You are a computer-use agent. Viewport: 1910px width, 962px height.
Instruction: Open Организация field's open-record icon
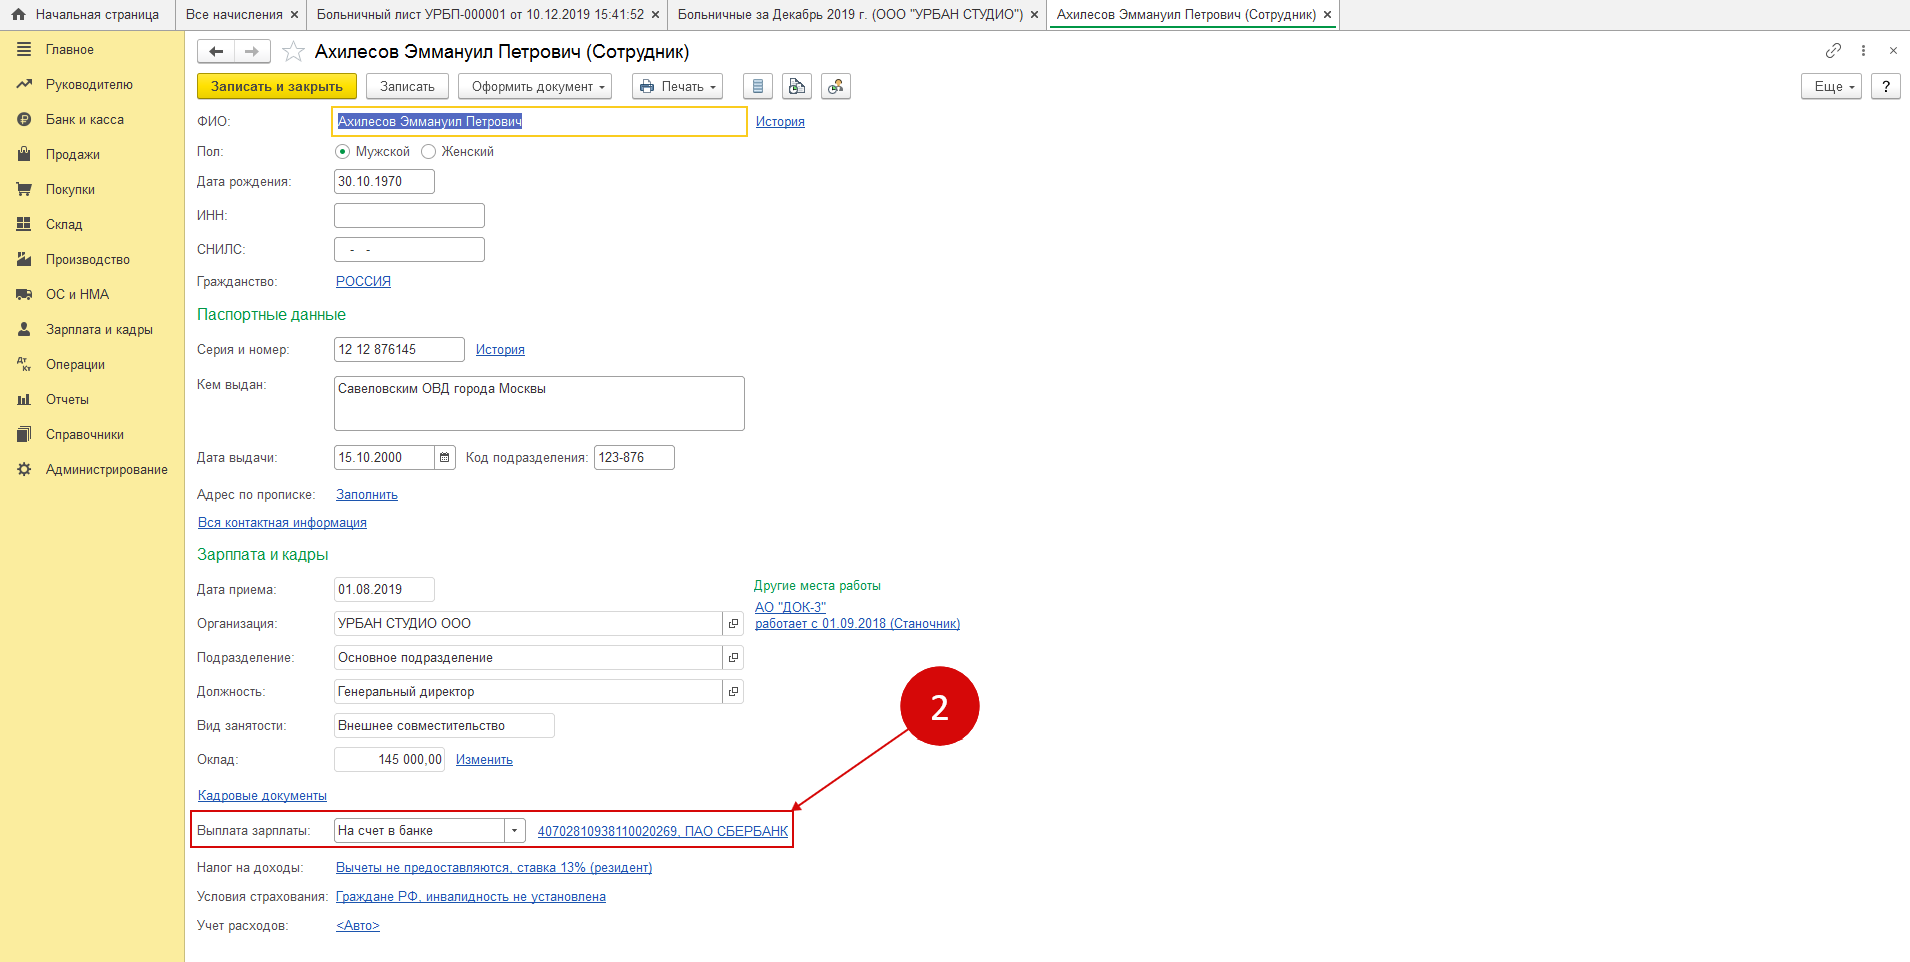pos(733,624)
